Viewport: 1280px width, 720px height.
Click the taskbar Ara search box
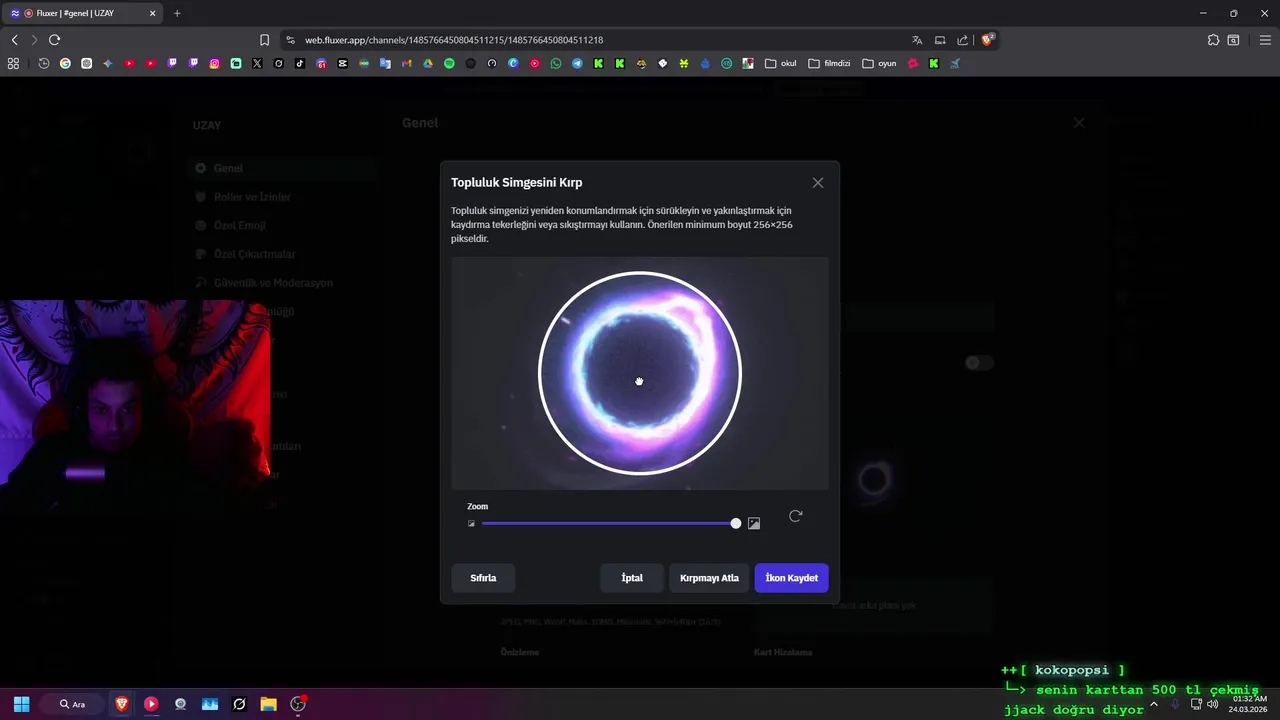click(72, 704)
